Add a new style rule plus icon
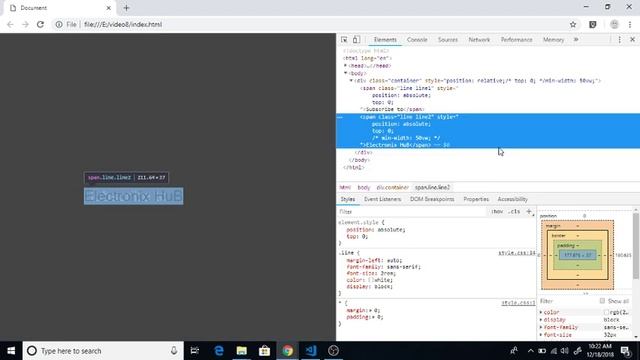Screen dimensions: 640x360 pos(529,211)
